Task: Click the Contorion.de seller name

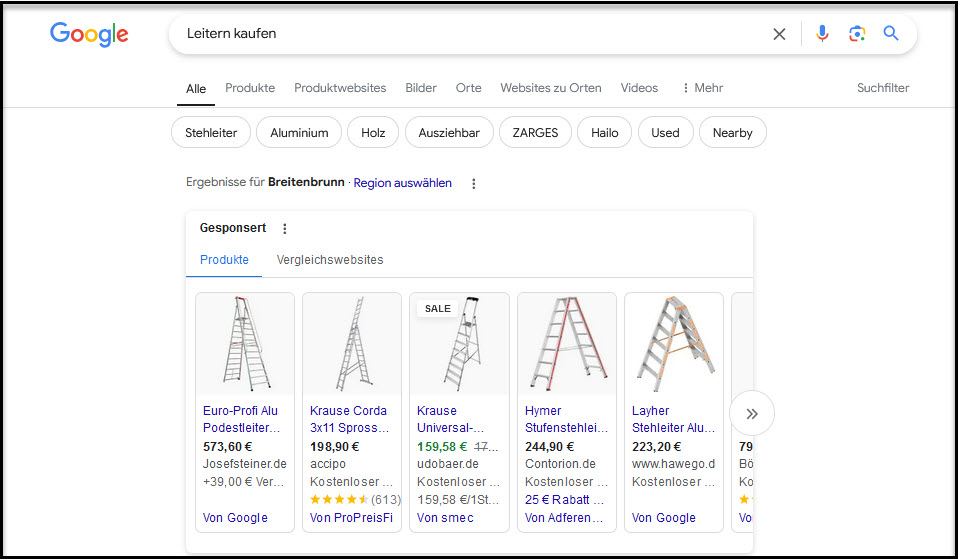Action: point(560,464)
